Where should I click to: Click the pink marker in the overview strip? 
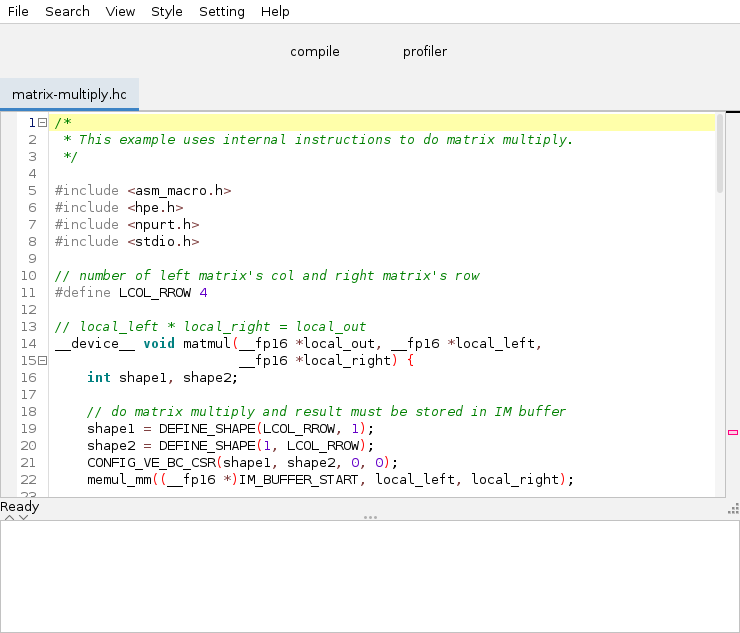(x=732, y=432)
